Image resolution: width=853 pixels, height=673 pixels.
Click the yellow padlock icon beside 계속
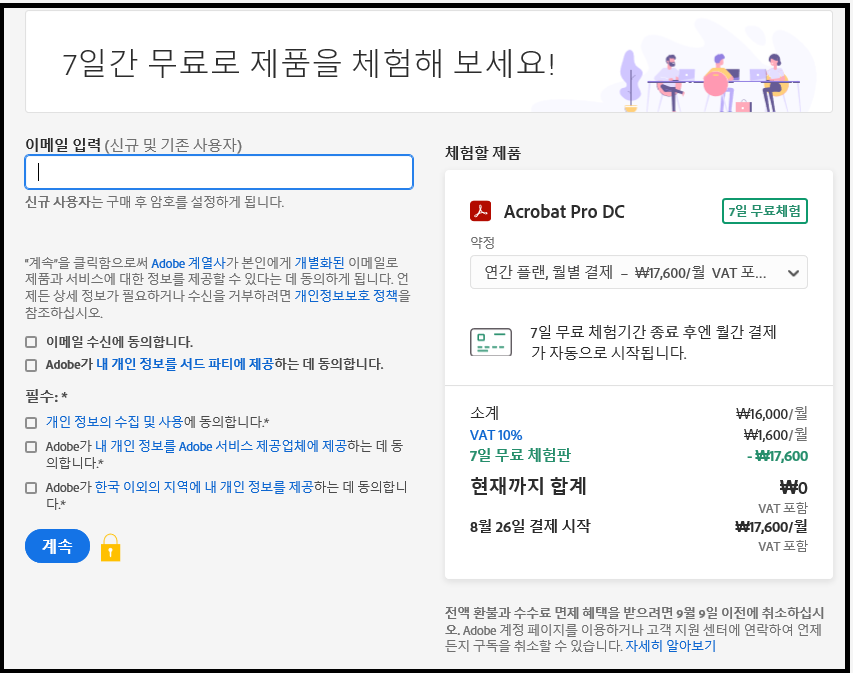tap(110, 547)
